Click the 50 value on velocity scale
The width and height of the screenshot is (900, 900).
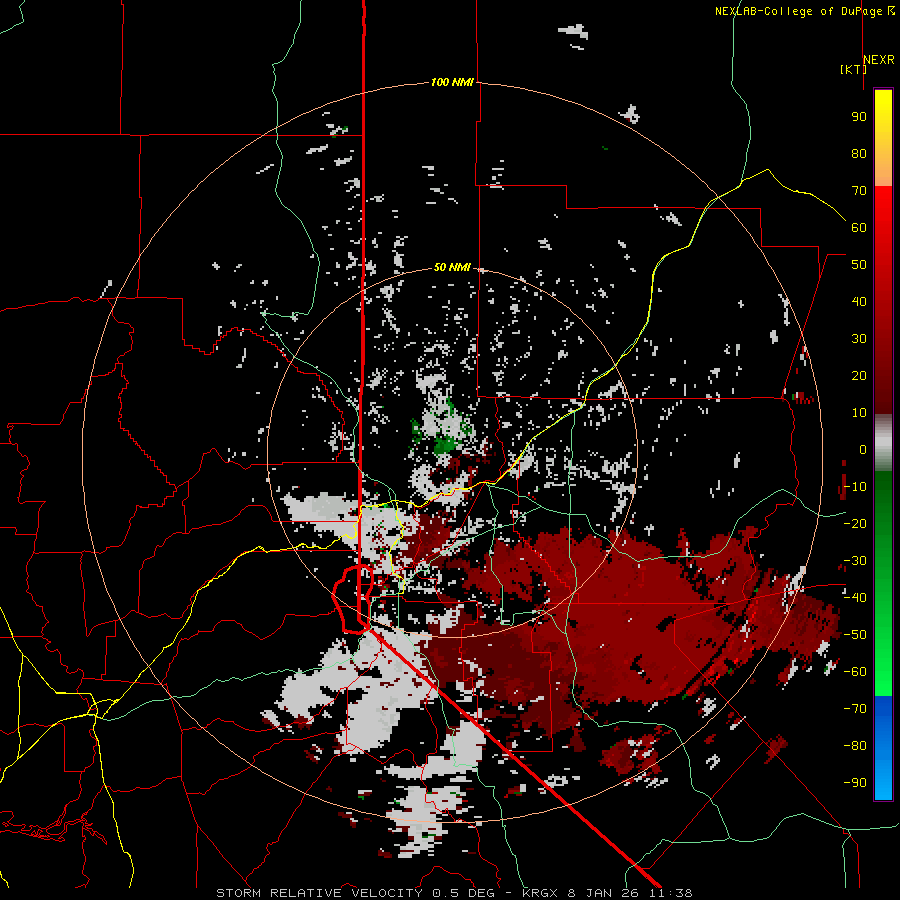pyautogui.click(x=859, y=265)
